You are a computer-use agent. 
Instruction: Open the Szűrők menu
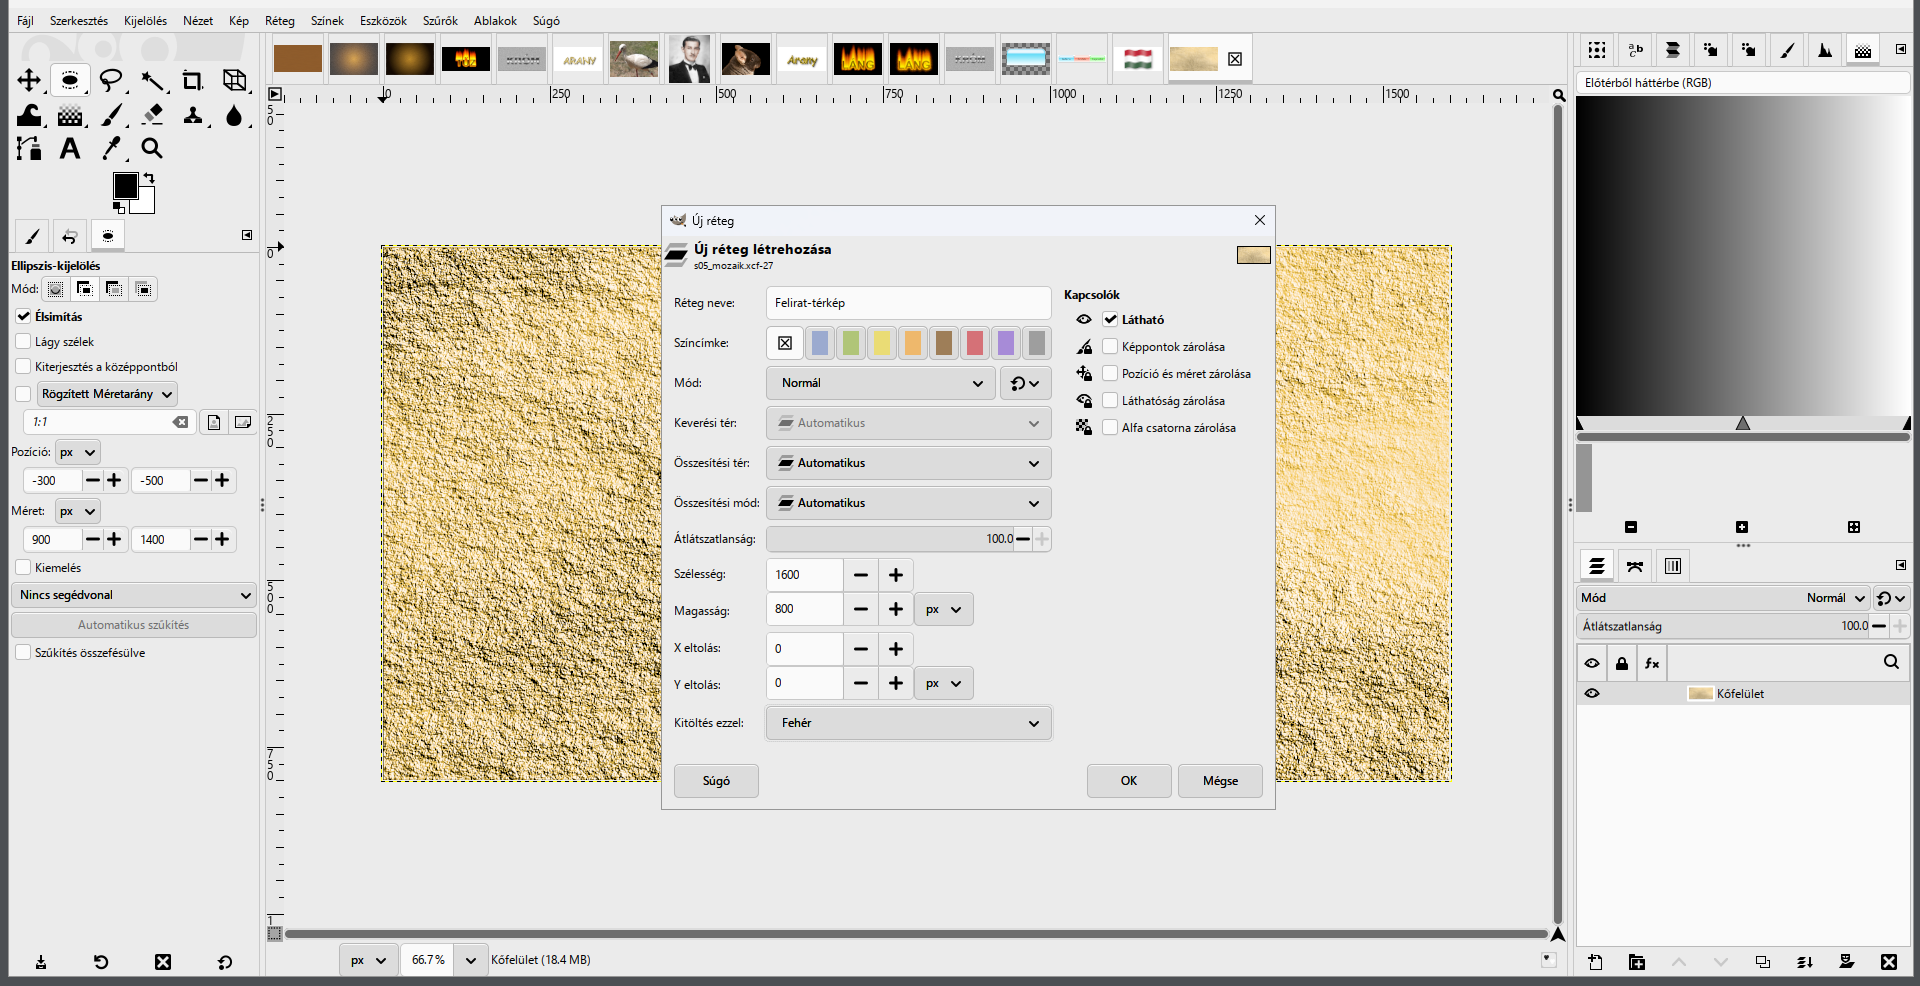440,20
